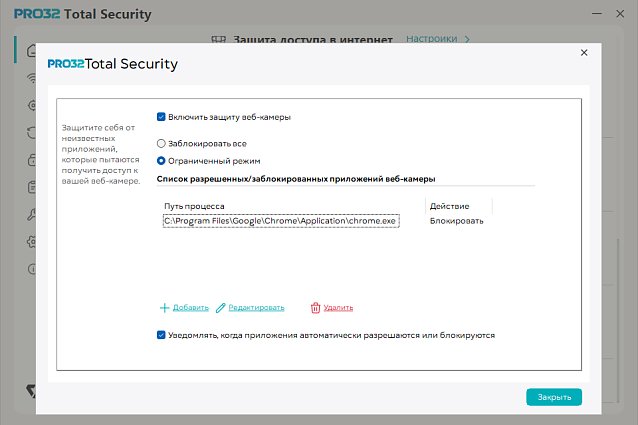Close the dialog with the X icon
This screenshot has height=425, width=638.
584,52
